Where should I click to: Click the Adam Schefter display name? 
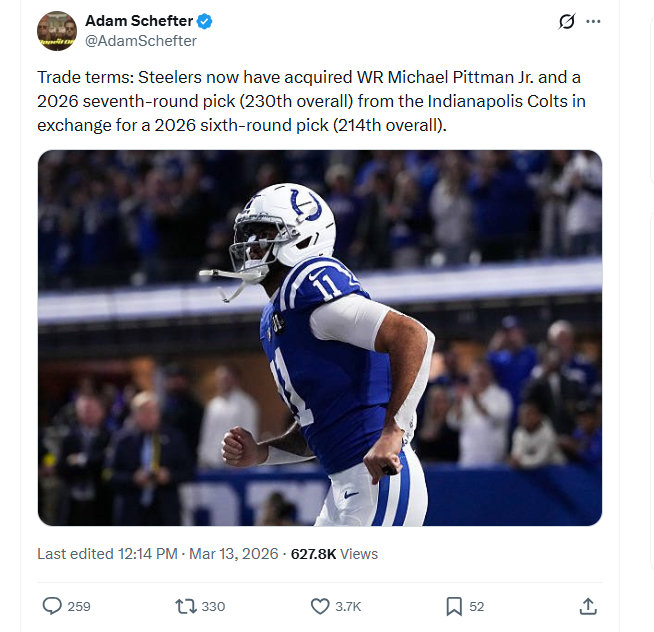(139, 21)
